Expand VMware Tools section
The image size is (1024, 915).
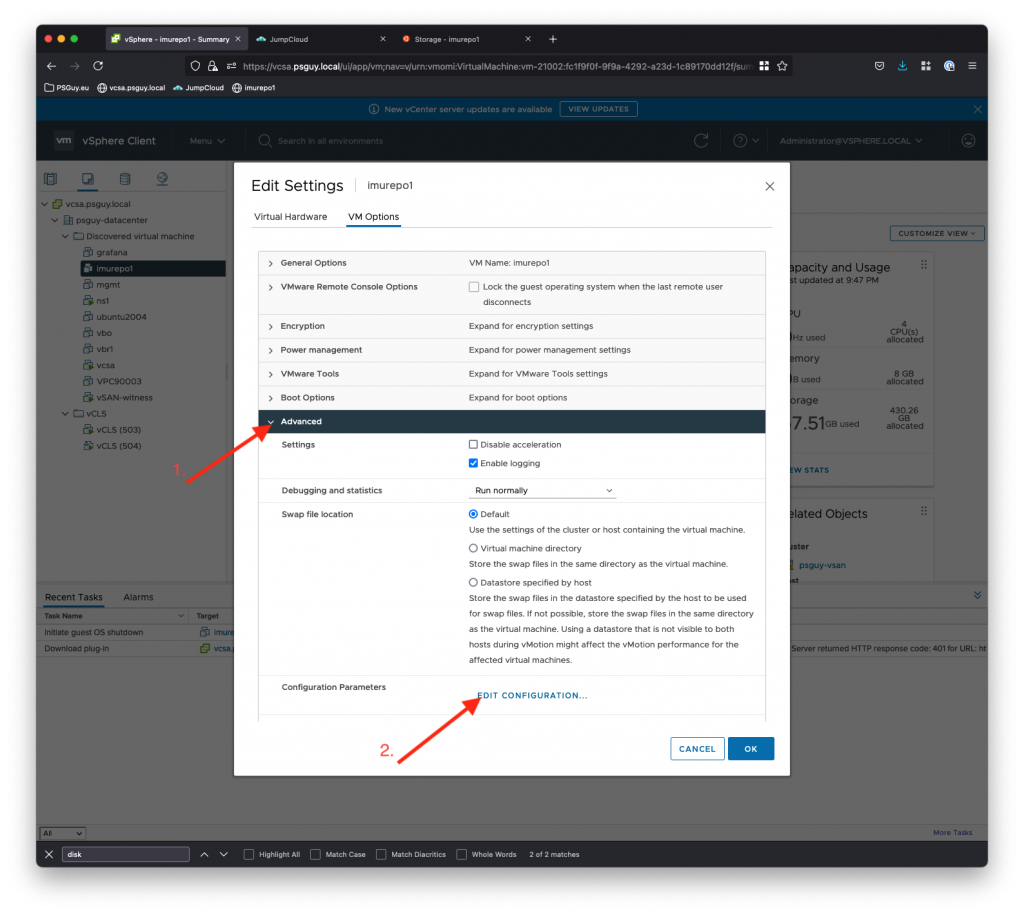(x=270, y=374)
